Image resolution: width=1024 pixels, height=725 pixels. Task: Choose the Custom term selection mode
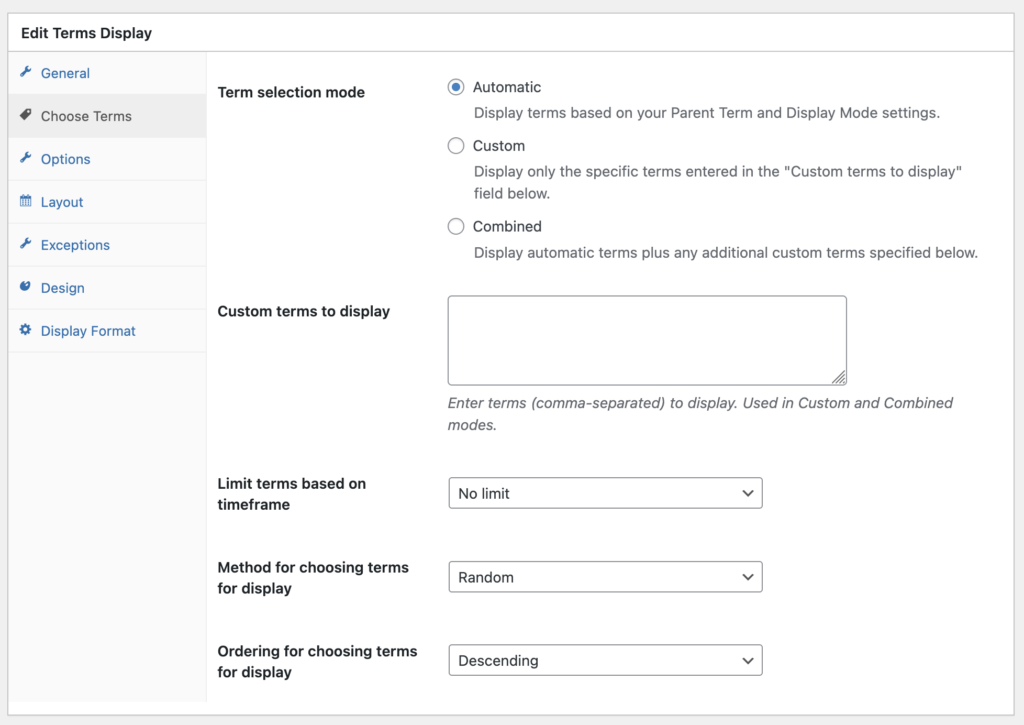point(456,146)
